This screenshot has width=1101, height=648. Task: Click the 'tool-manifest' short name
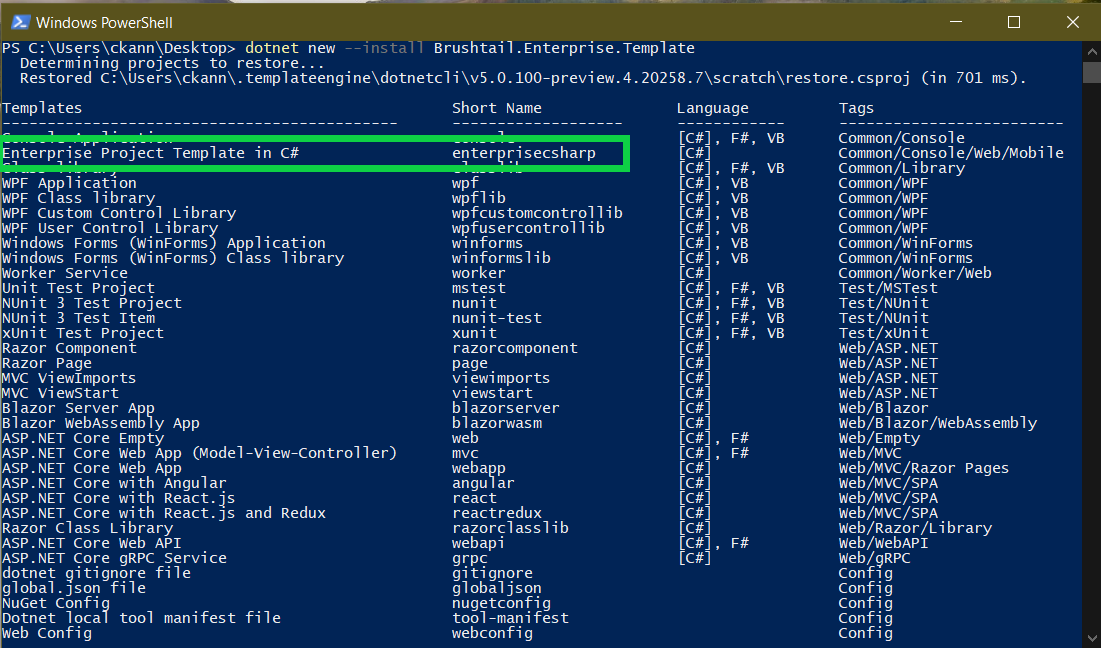tap(510, 619)
